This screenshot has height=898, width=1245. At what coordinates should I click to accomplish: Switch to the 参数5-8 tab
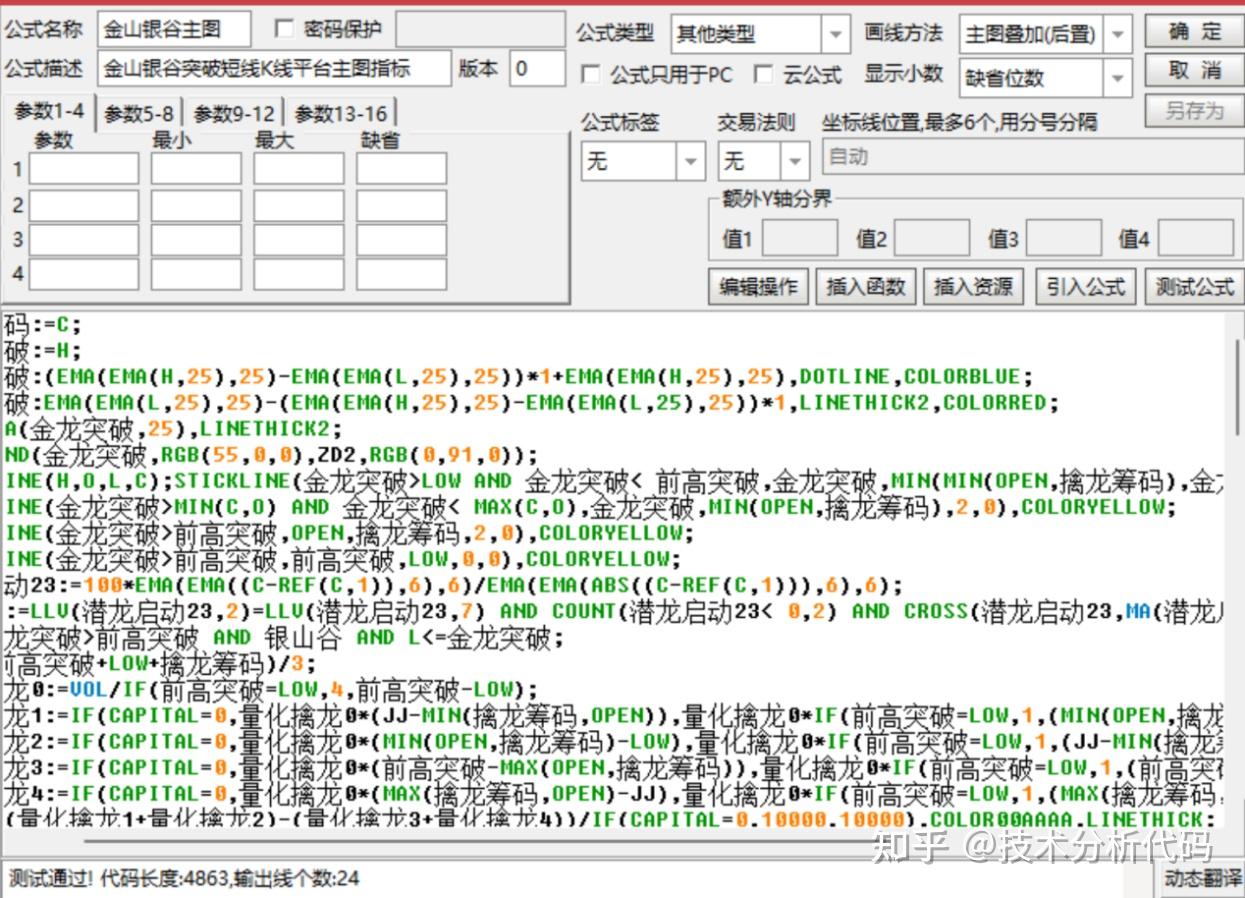tap(139, 113)
